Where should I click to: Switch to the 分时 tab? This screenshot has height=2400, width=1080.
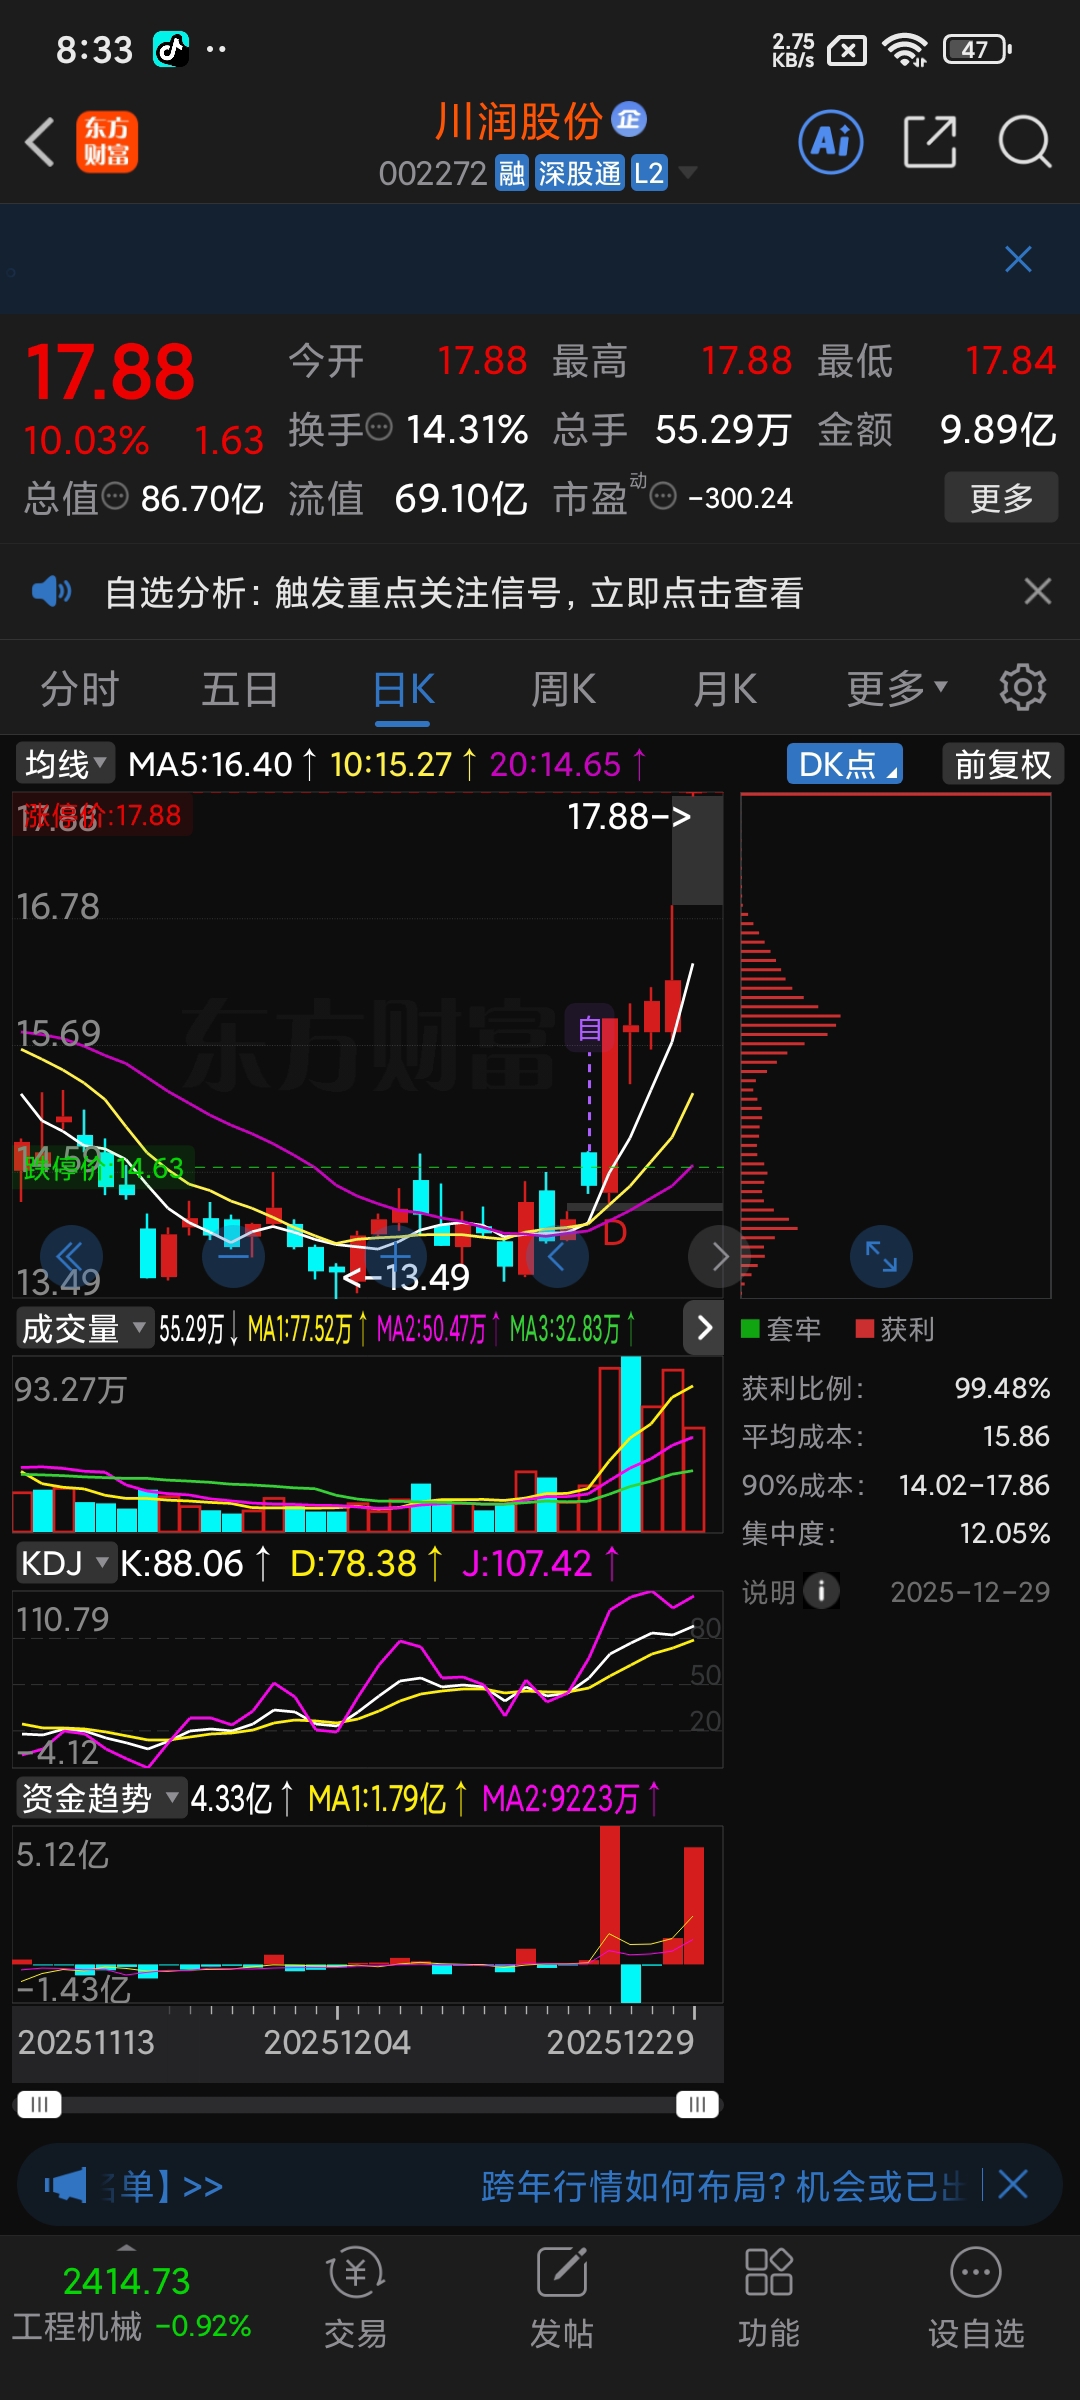(x=80, y=688)
